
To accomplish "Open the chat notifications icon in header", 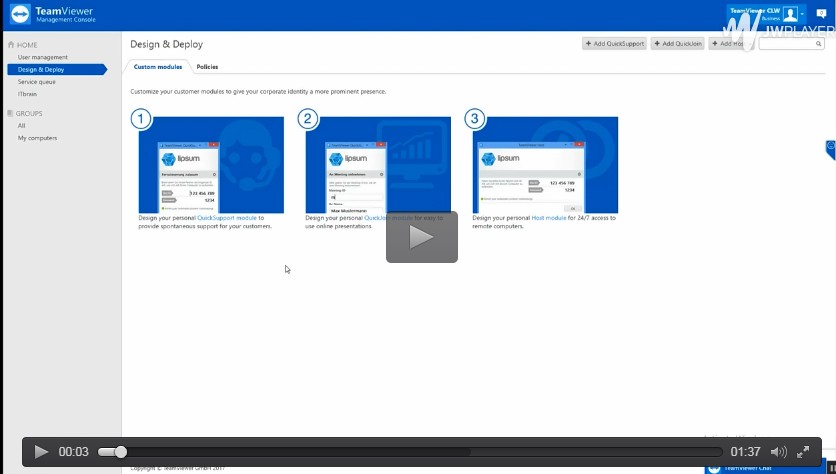I will pos(822,14).
